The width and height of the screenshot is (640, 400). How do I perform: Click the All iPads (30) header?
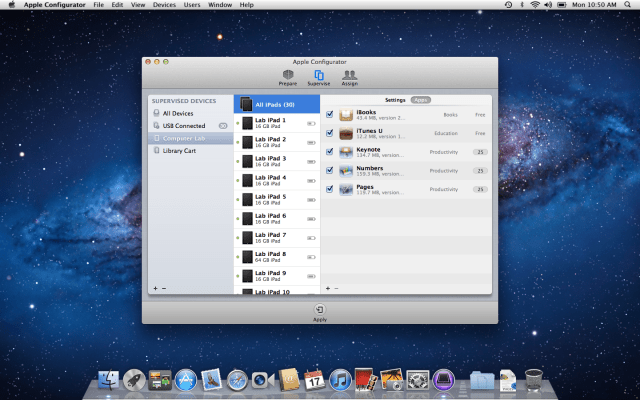pos(276,104)
